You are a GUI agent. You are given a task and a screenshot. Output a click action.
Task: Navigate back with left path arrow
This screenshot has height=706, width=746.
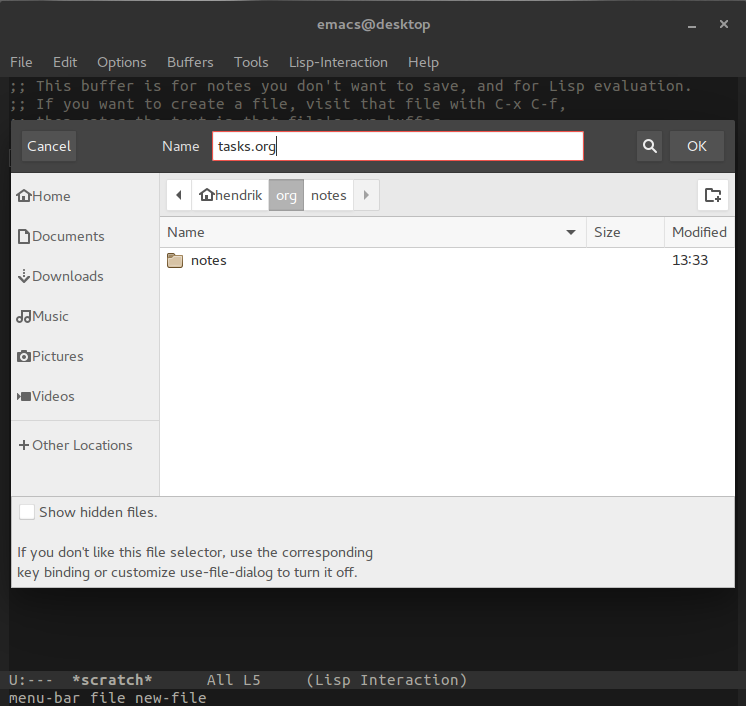(x=179, y=195)
